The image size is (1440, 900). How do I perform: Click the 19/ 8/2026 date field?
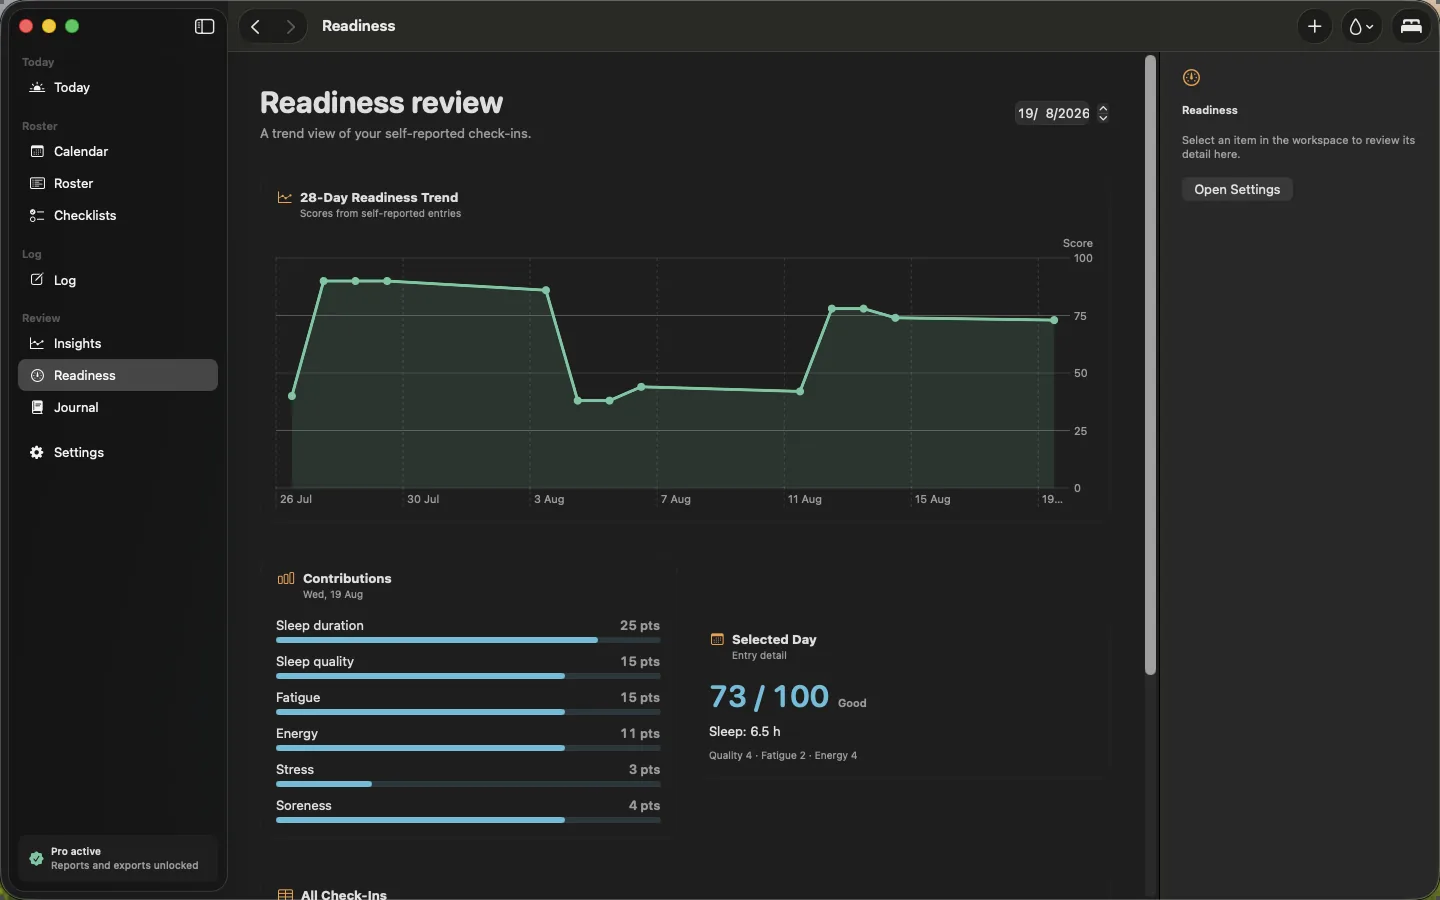[x=1053, y=114]
